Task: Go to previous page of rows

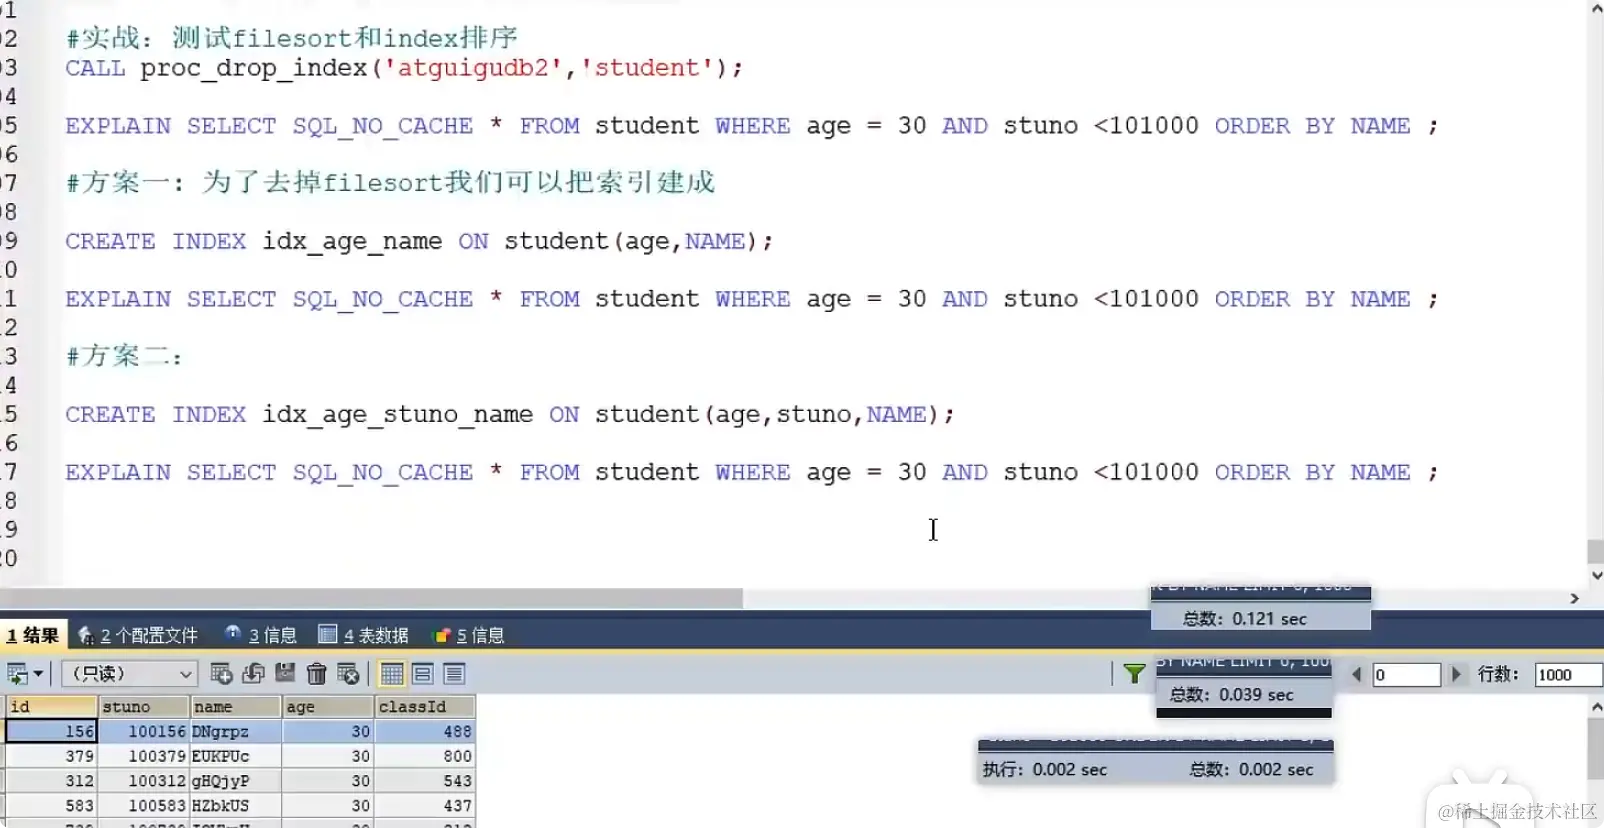Action: pyautogui.click(x=1357, y=675)
